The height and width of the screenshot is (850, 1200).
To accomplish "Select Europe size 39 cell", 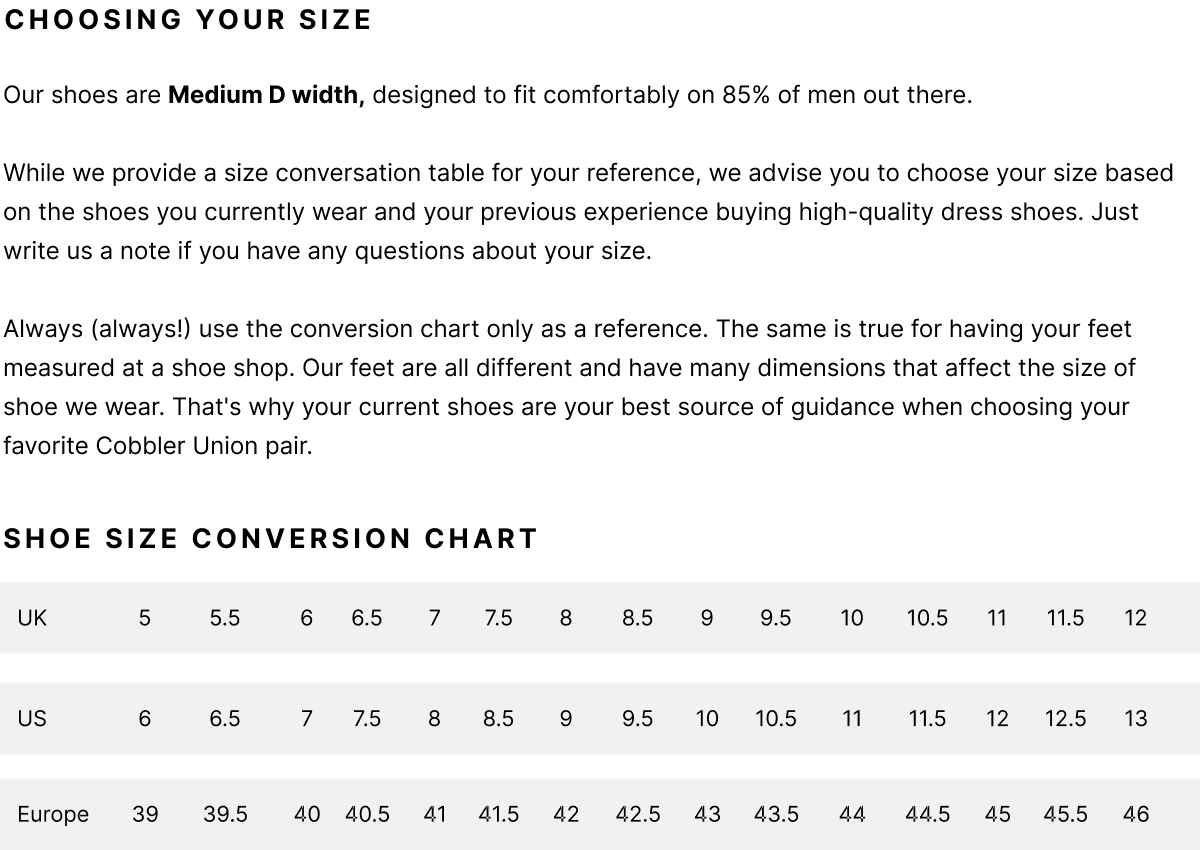I will [145, 814].
